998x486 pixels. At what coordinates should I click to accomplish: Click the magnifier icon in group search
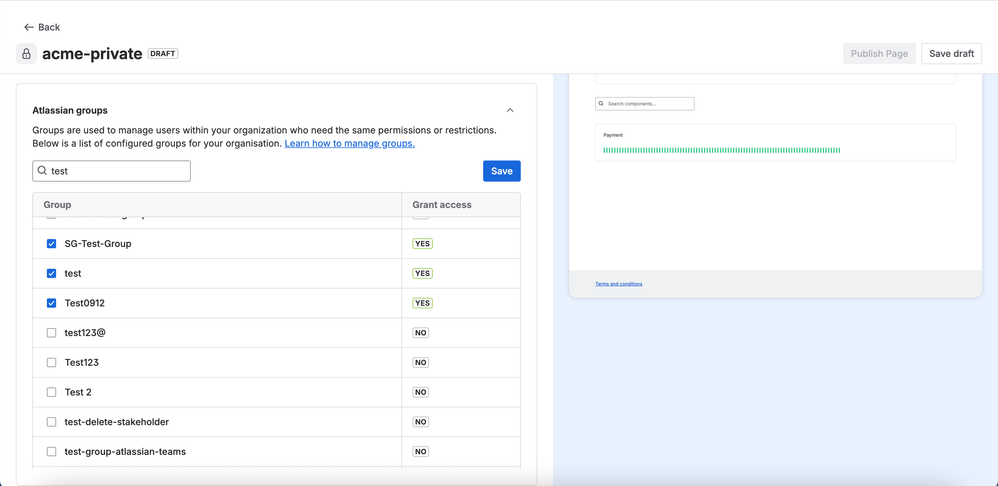[x=43, y=171]
